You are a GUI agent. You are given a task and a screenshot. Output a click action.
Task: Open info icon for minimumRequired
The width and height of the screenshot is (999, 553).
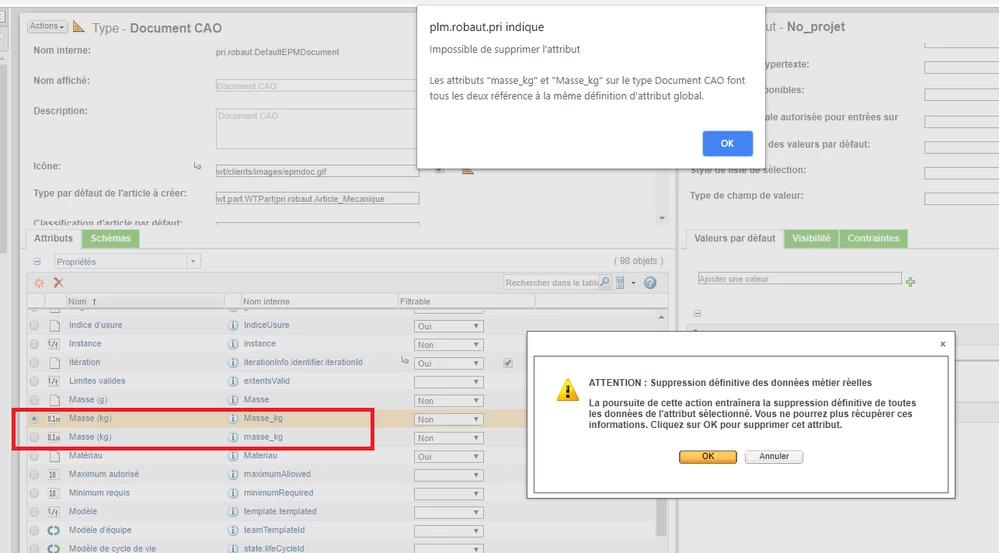pyautogui.click(x=233, y=493)
